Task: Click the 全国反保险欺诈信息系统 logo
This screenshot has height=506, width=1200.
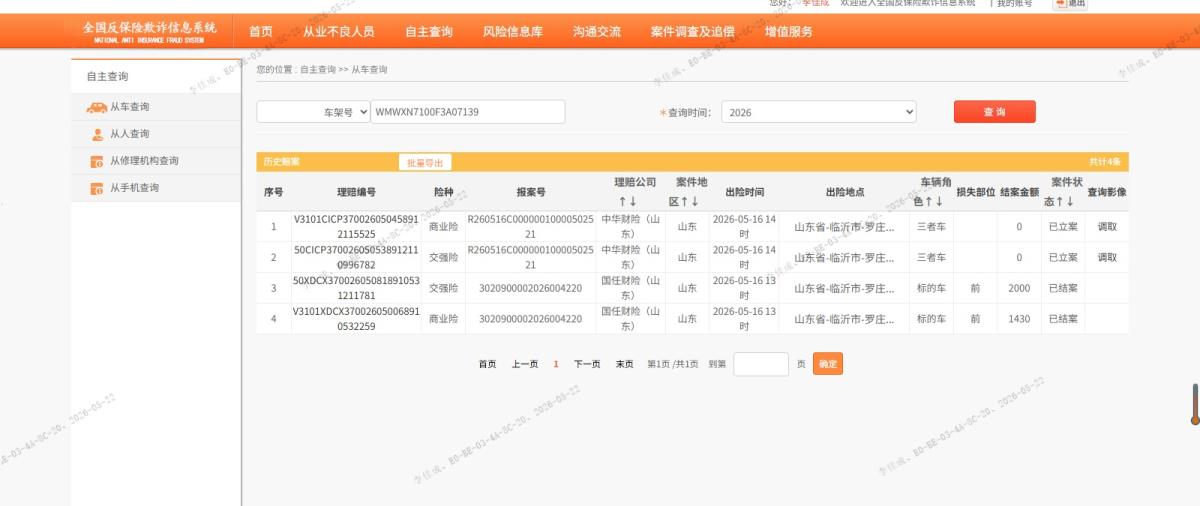Action: (149, 31)
